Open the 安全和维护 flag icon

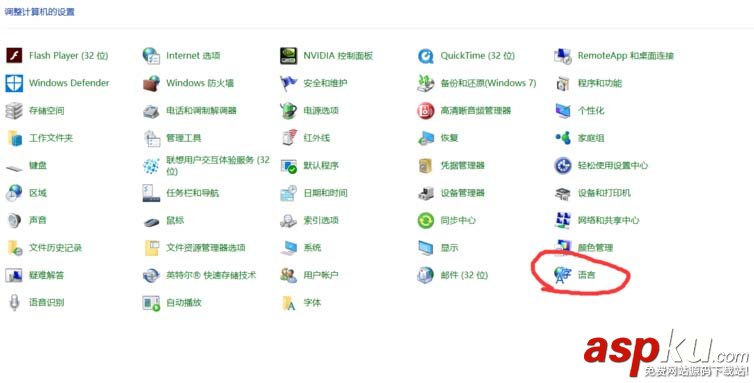289,83
